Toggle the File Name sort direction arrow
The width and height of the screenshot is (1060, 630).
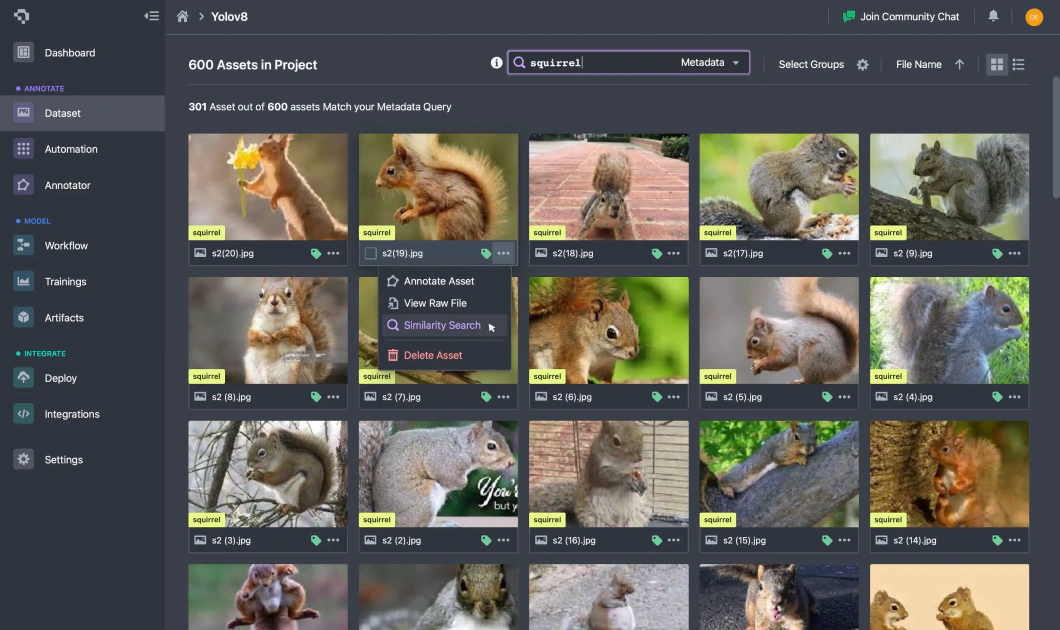pos(958,63)
